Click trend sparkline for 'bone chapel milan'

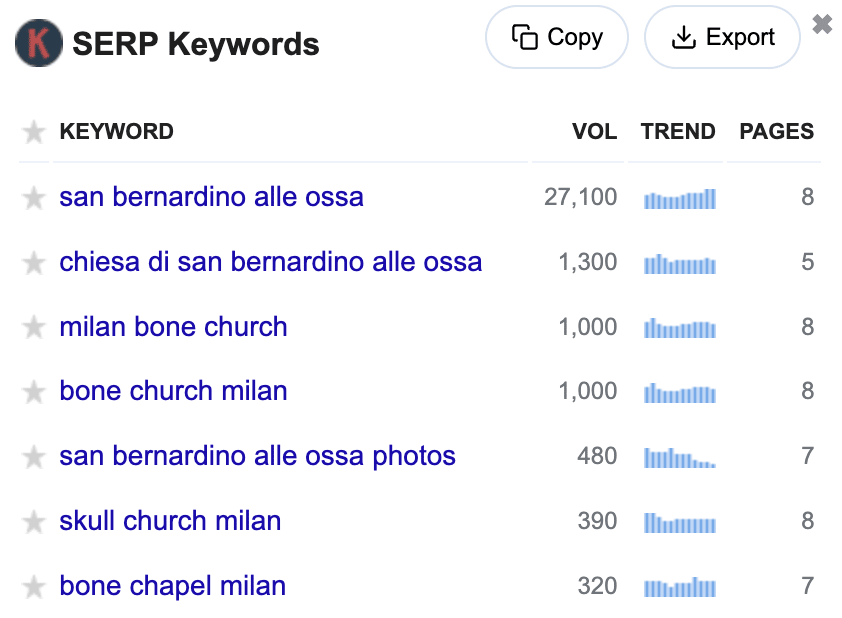pos(680,587)
